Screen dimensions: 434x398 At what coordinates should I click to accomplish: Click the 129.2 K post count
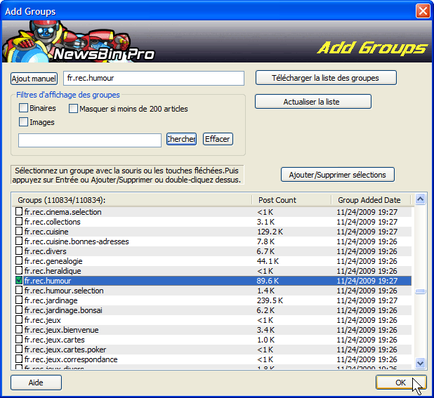point(270,232)
